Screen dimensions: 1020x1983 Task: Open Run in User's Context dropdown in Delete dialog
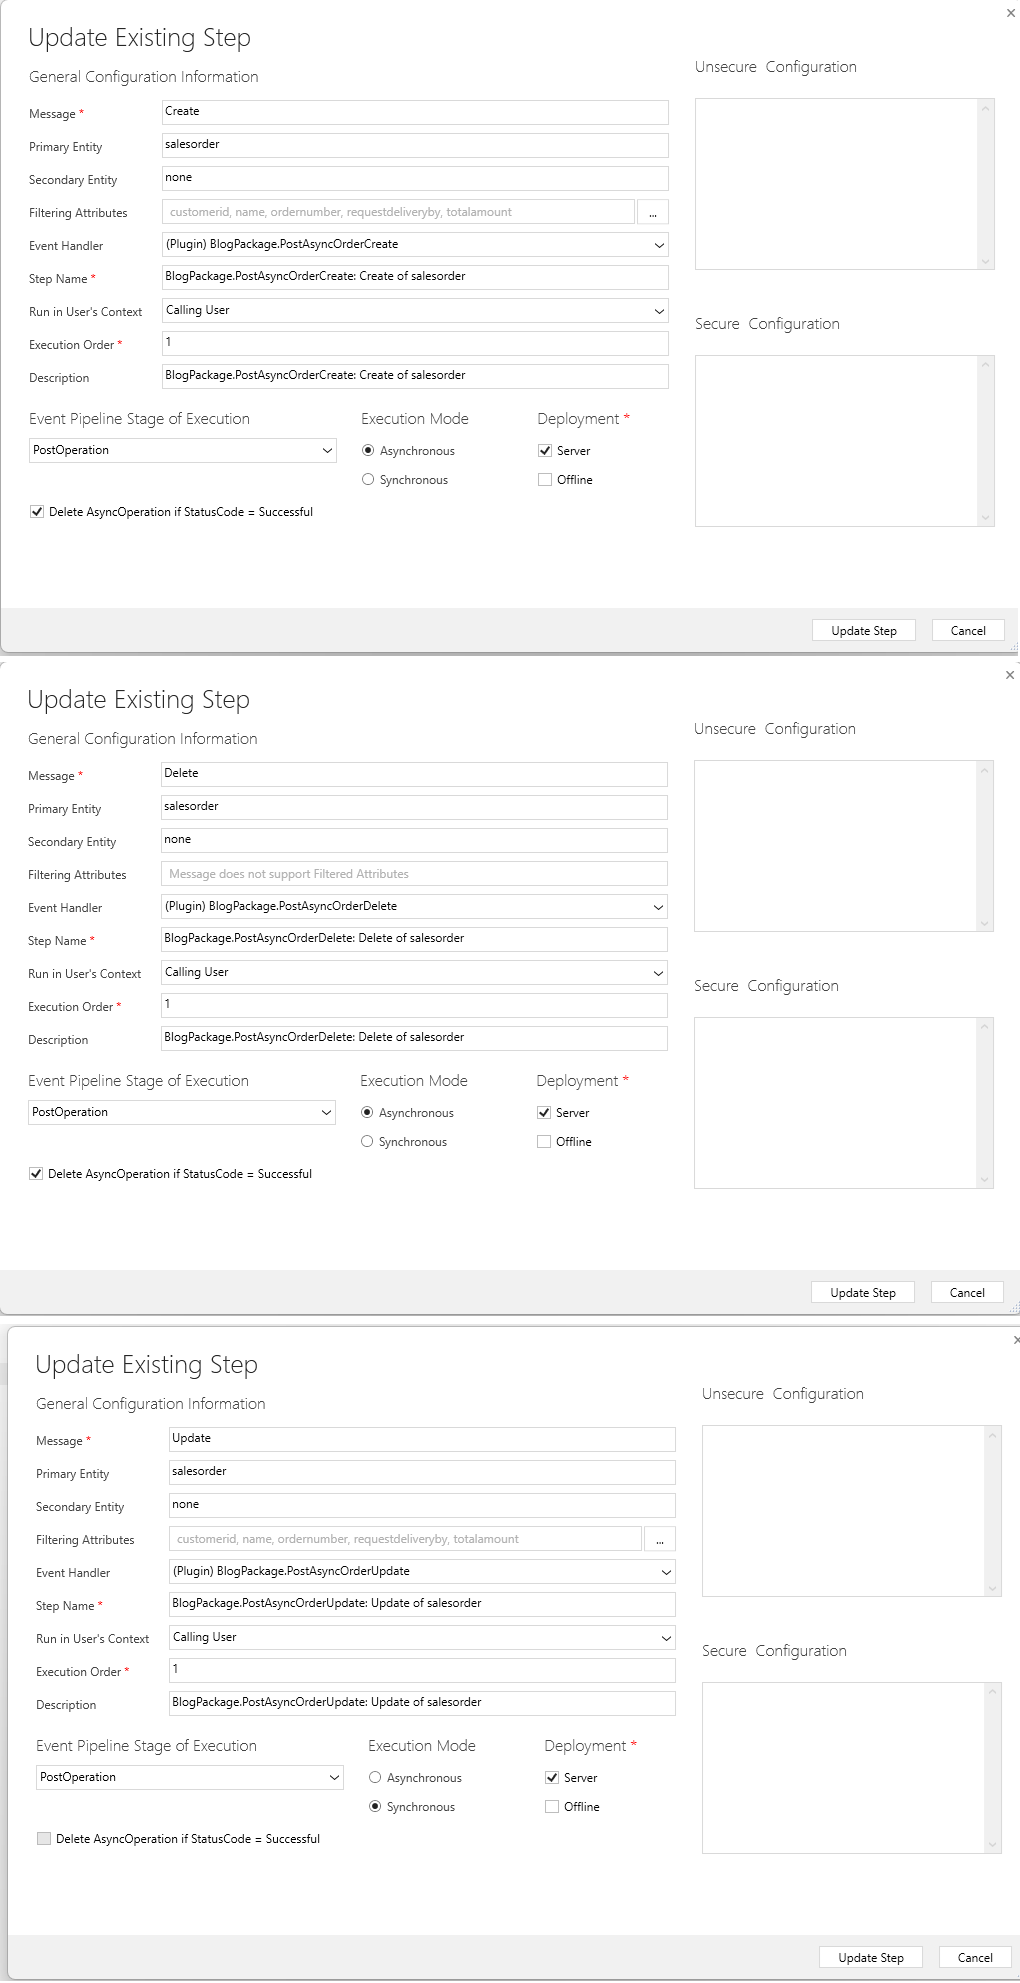pos(414,973)
